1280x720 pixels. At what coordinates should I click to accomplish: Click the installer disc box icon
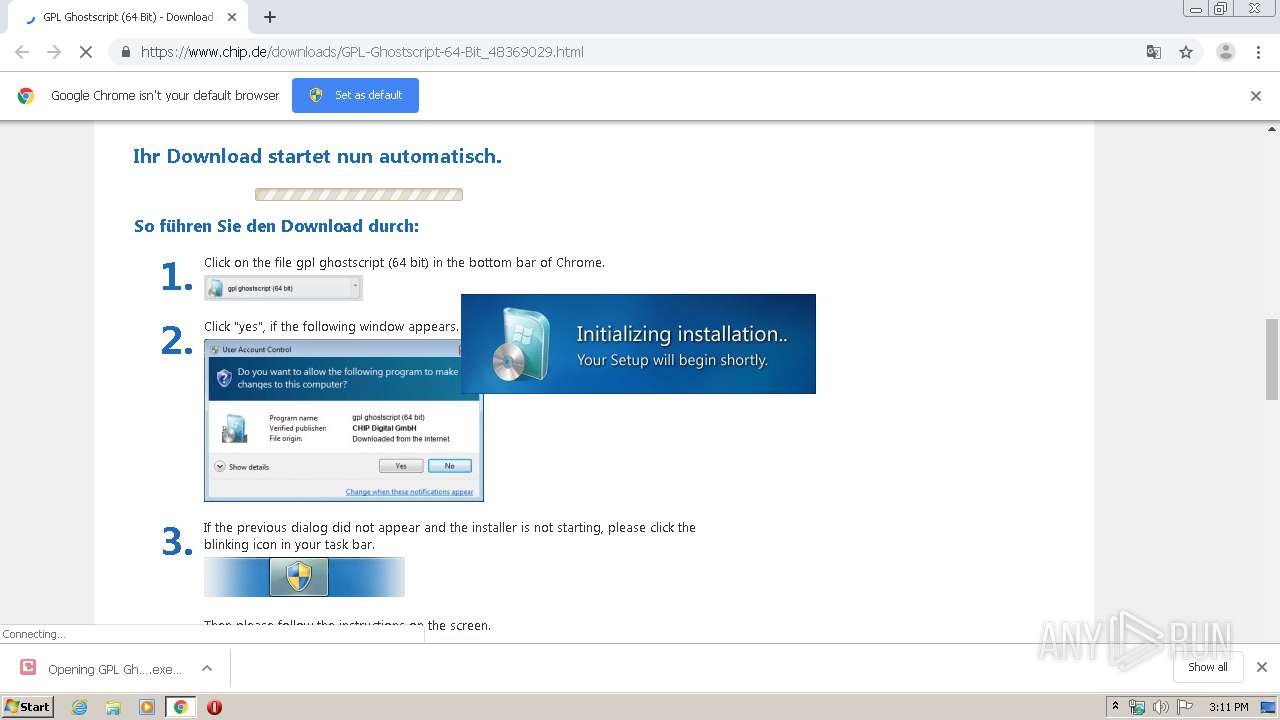(521, 345)
